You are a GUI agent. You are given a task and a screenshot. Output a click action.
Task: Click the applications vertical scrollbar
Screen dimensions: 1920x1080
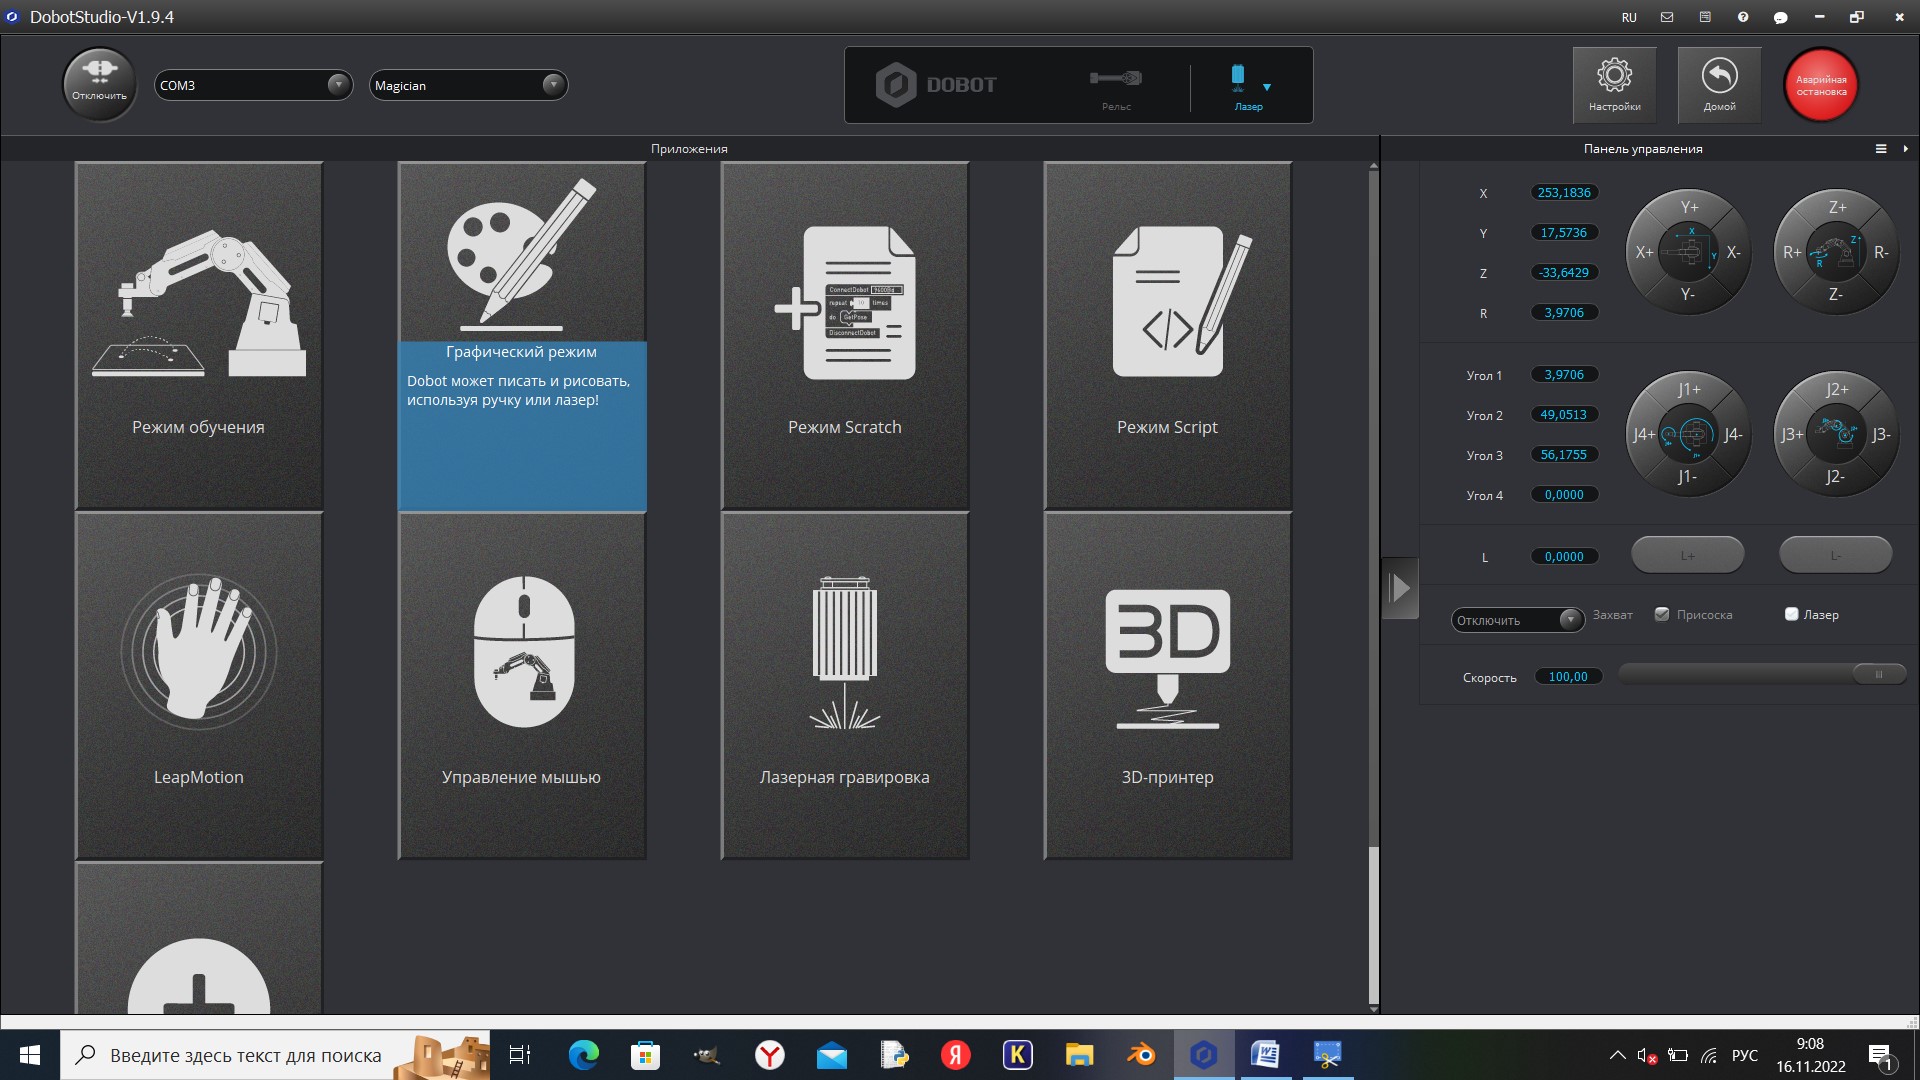click(x=1373, y=590)
